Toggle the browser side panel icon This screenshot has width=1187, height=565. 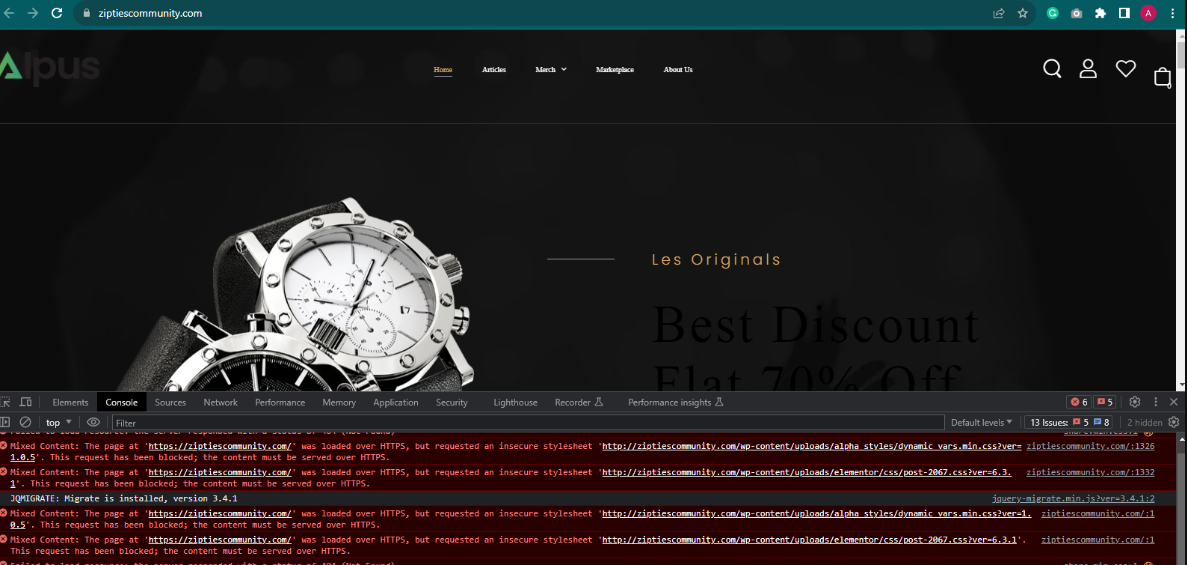(1125, 13)
